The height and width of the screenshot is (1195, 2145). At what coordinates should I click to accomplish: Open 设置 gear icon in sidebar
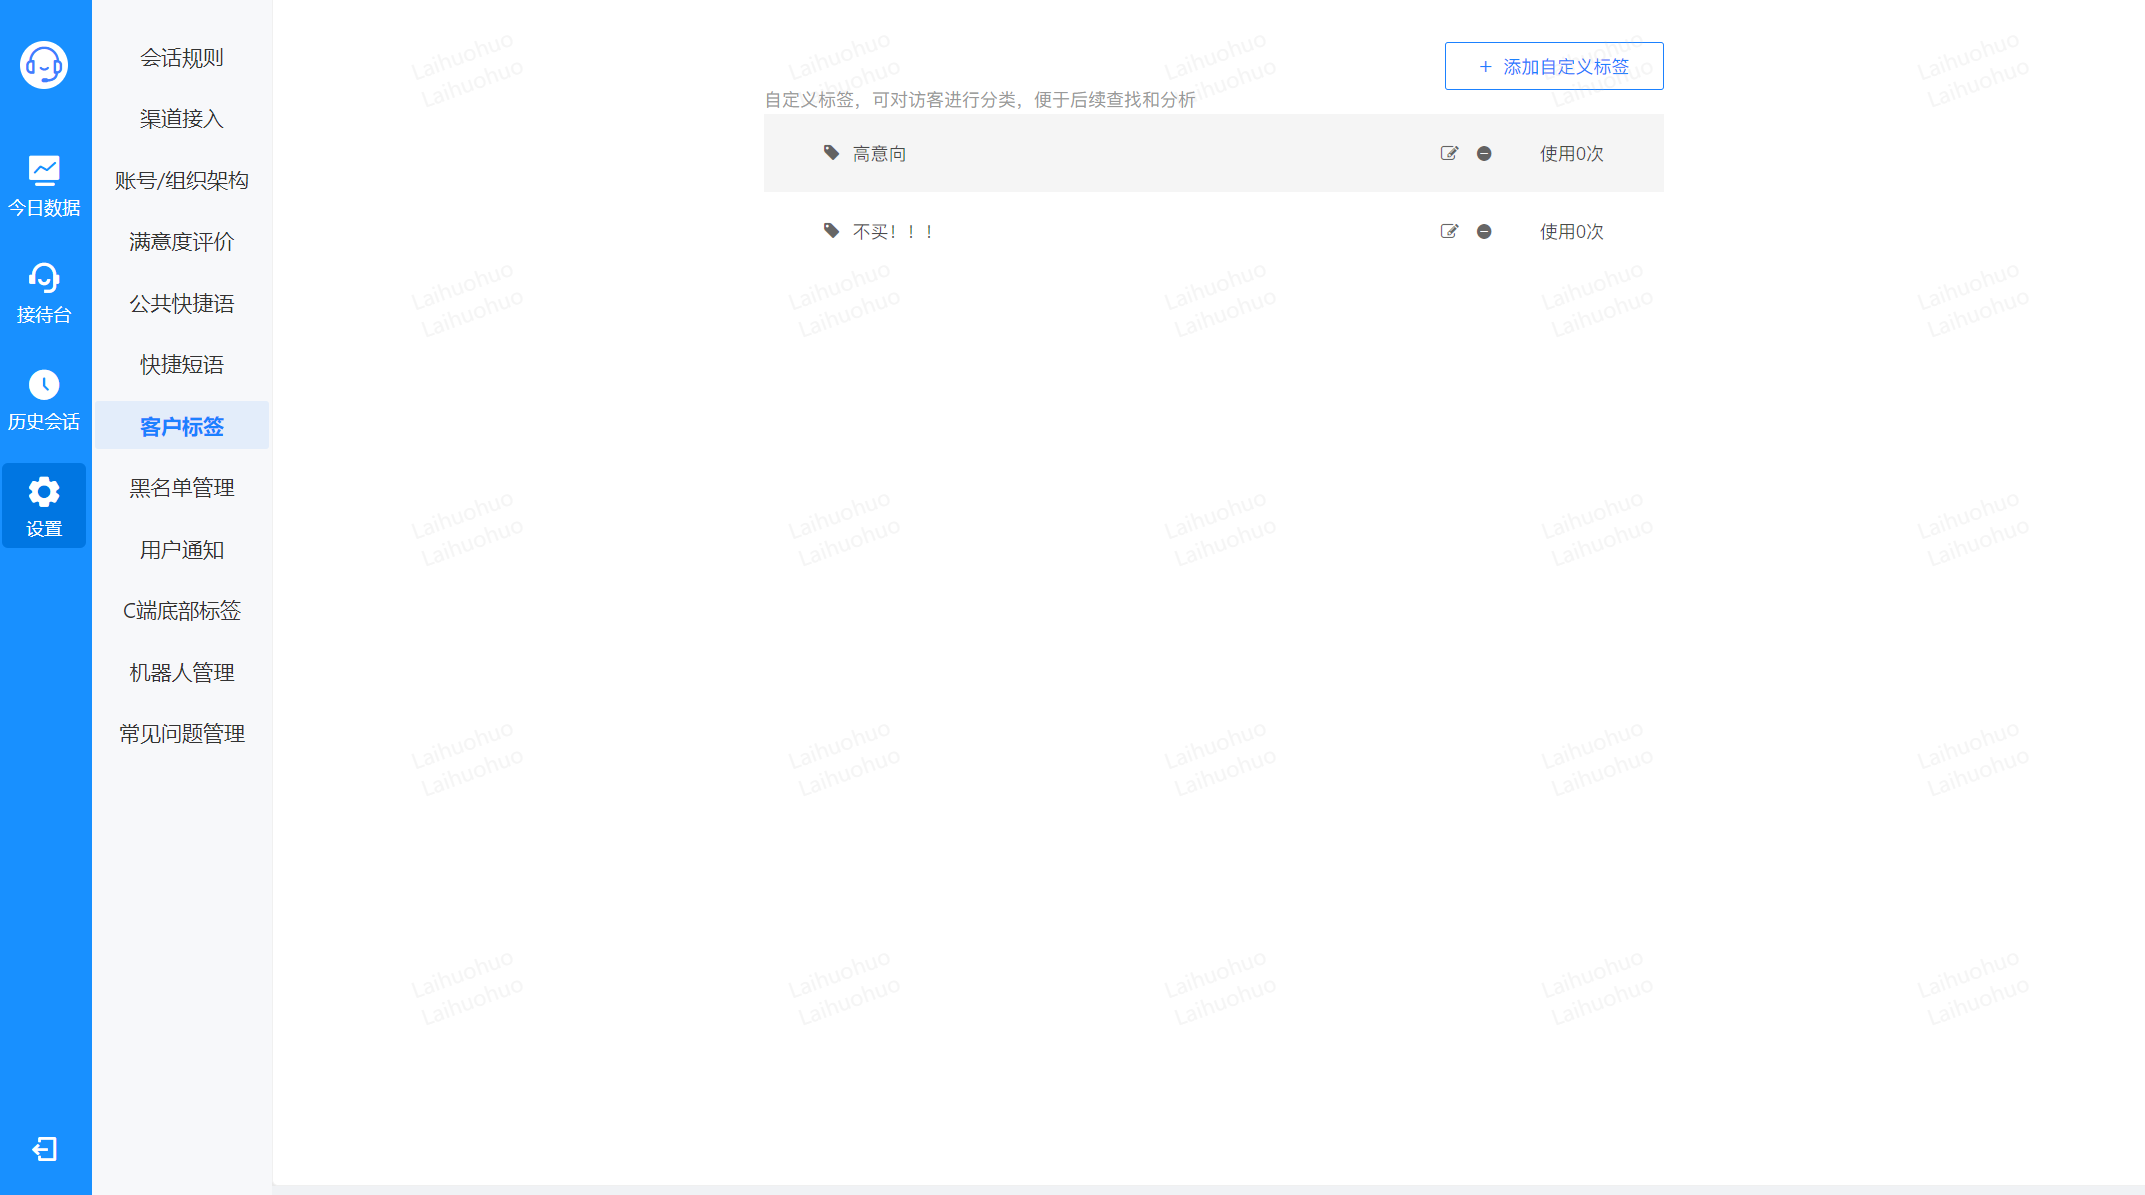point(44,492)
